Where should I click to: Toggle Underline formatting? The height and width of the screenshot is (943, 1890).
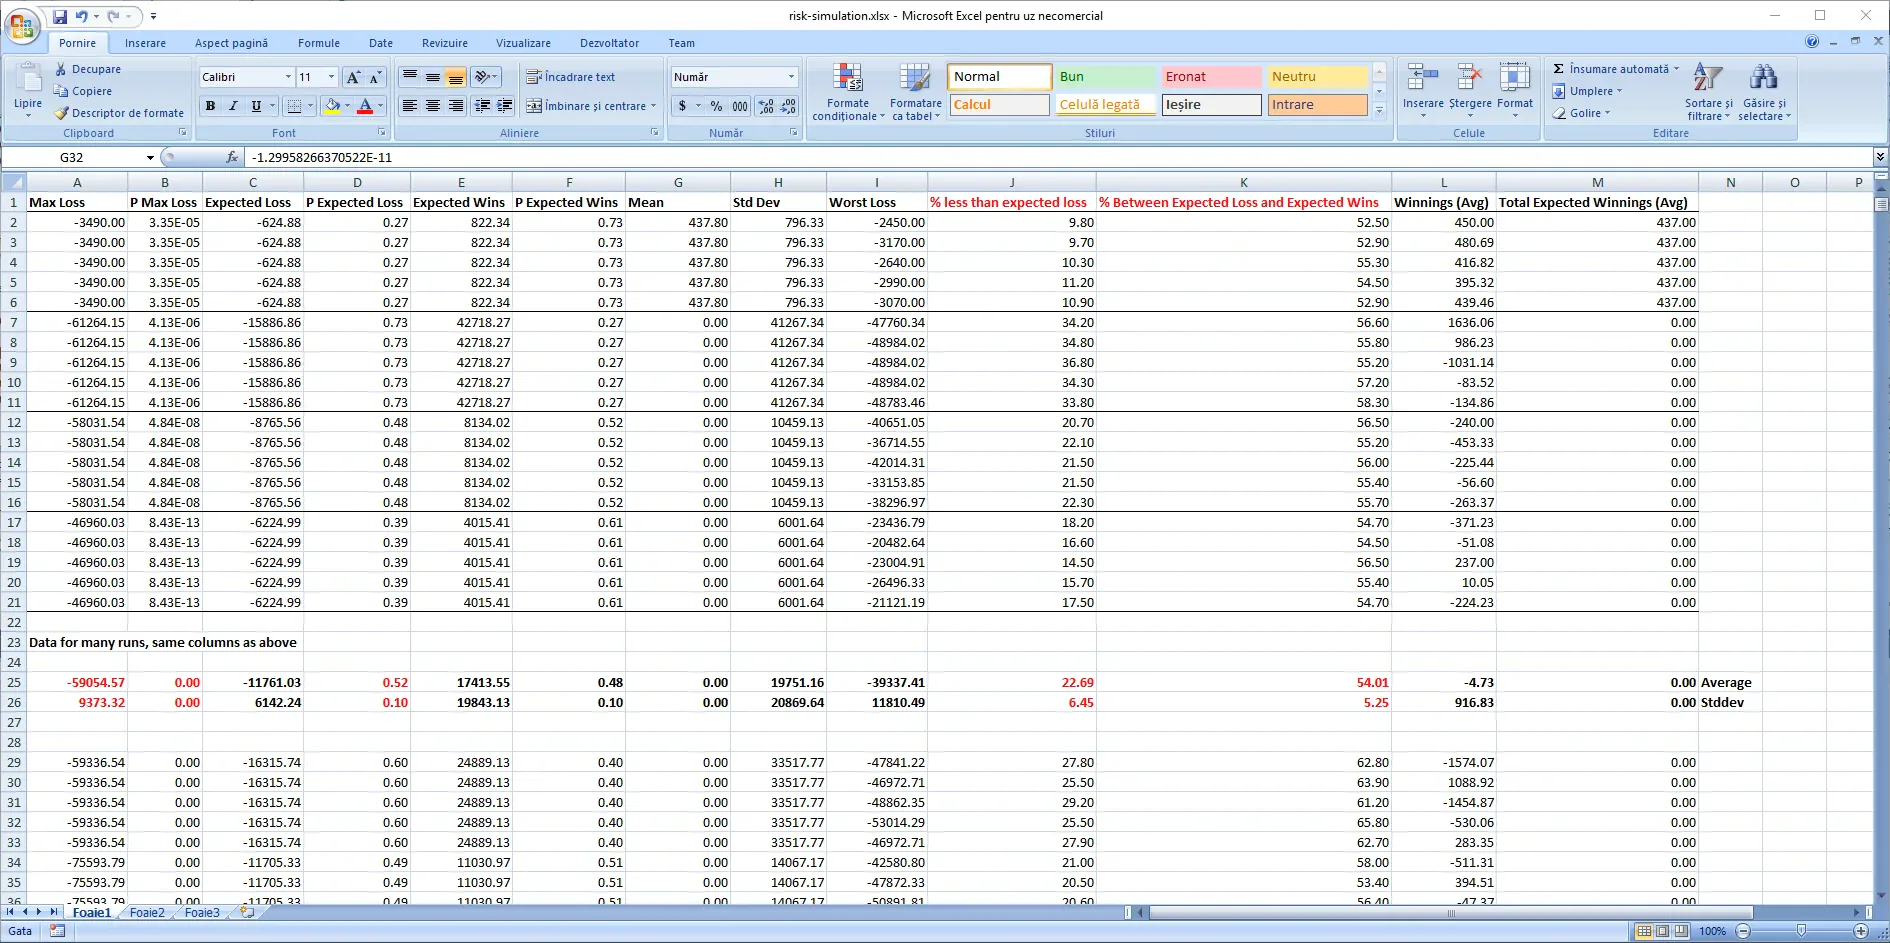[x=256, y=106]
